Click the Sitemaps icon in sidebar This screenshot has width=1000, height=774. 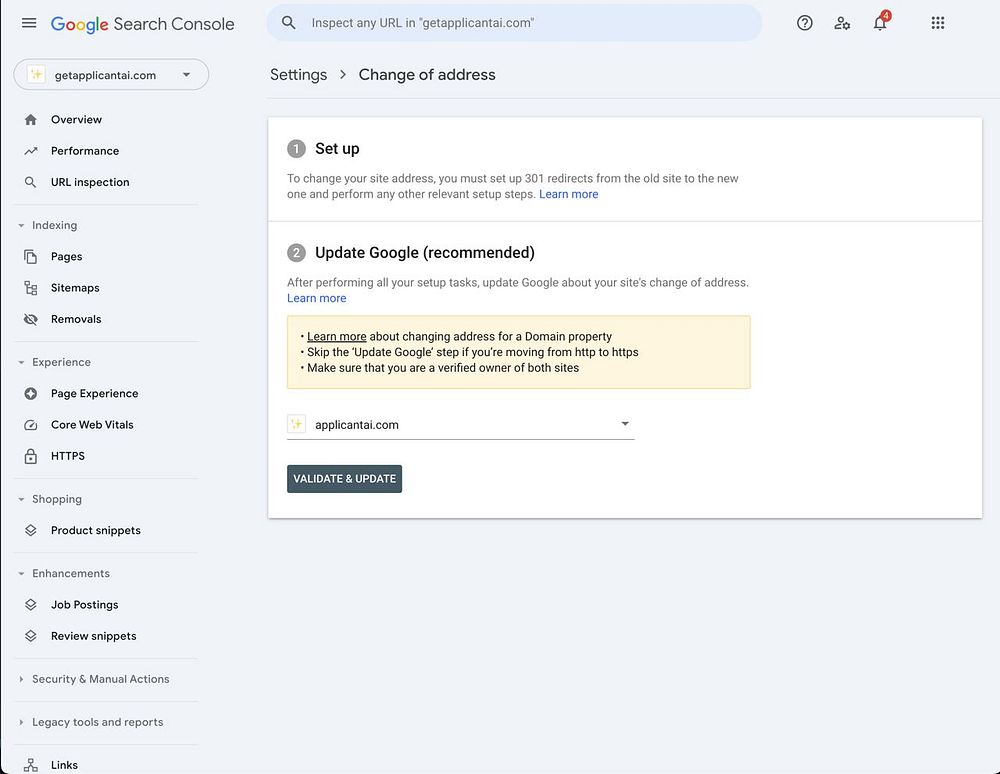(x=31, y=288)
